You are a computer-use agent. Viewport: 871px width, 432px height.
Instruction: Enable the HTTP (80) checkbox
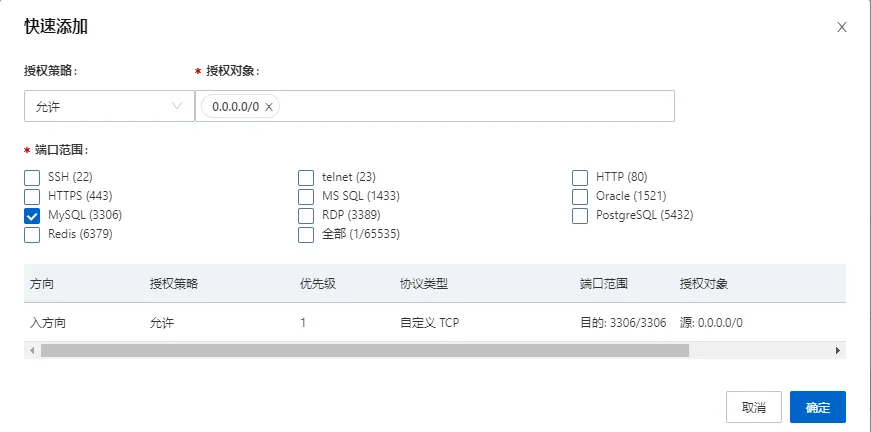[x=580, y=177]
